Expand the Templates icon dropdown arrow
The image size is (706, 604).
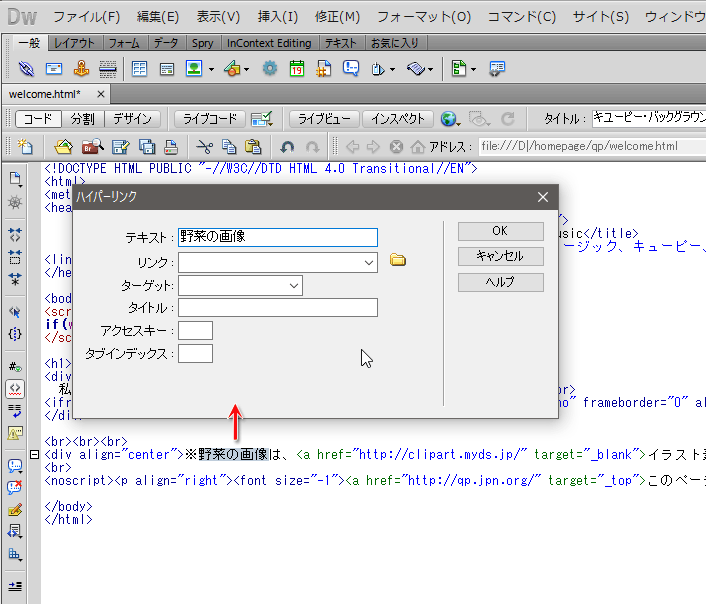click(473, 69)
